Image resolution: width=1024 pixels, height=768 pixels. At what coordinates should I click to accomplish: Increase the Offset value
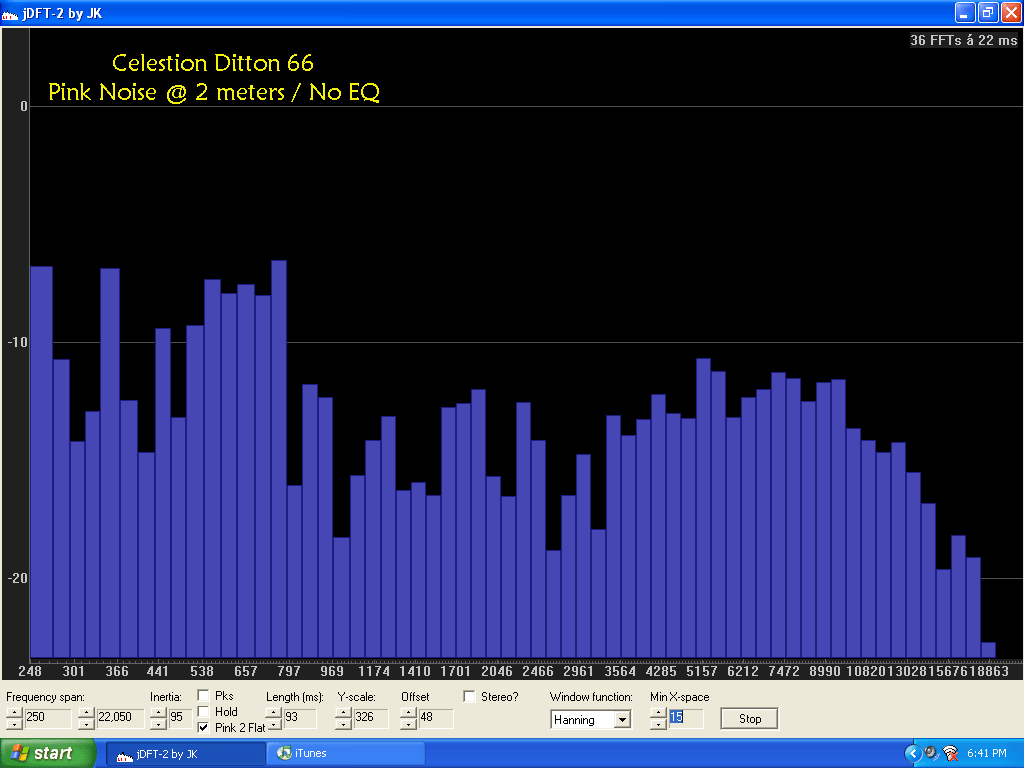408,713
